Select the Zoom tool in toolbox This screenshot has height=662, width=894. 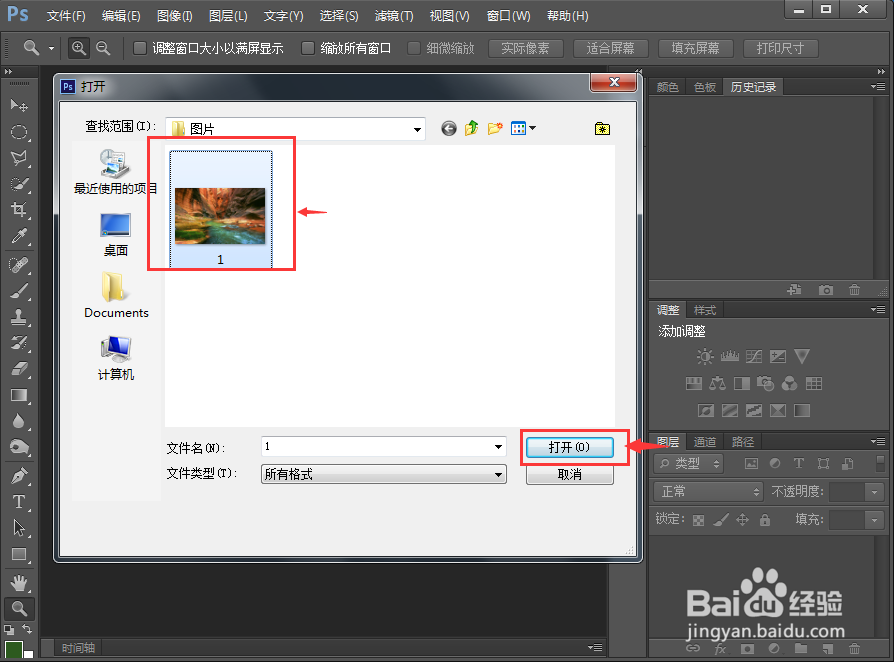point(19,608)
